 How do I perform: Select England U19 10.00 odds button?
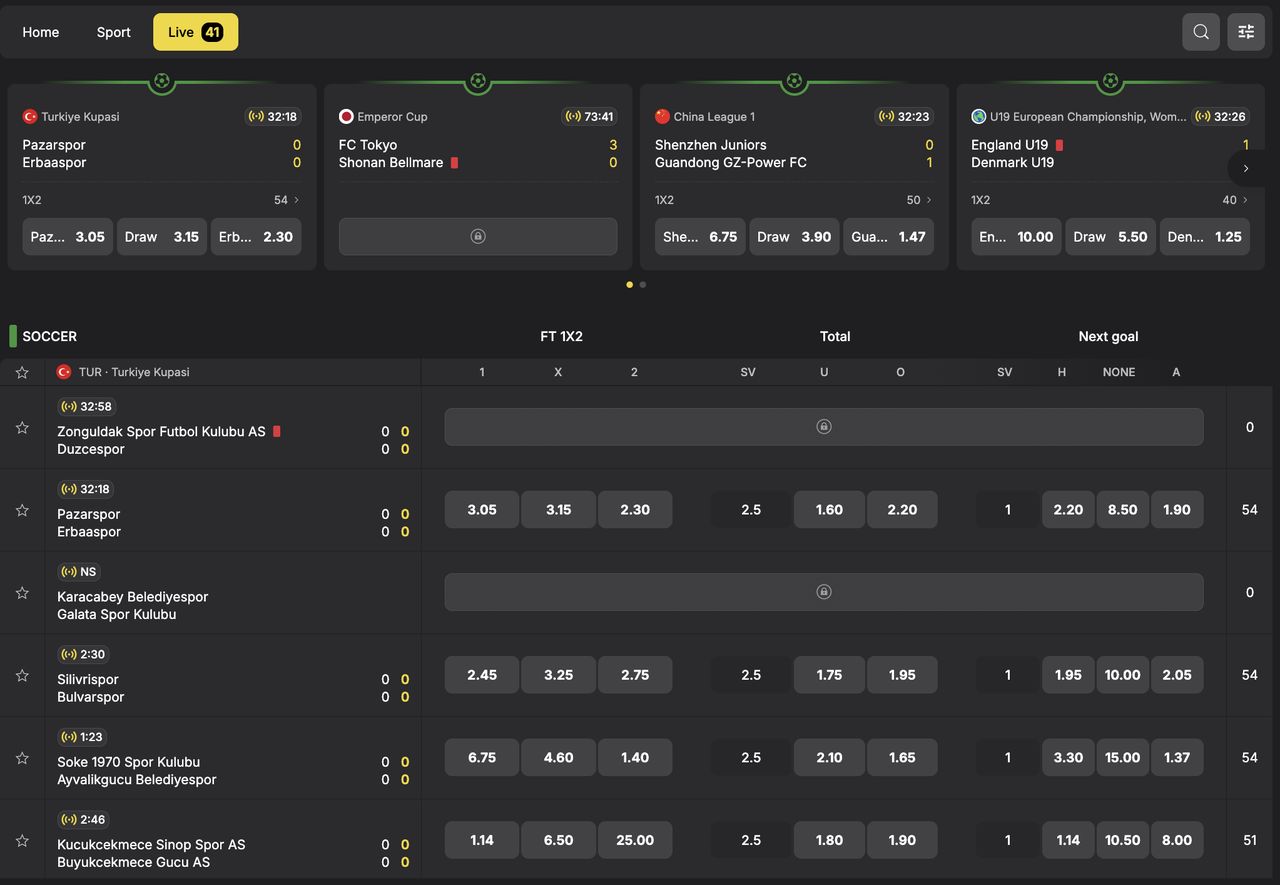1016,237
